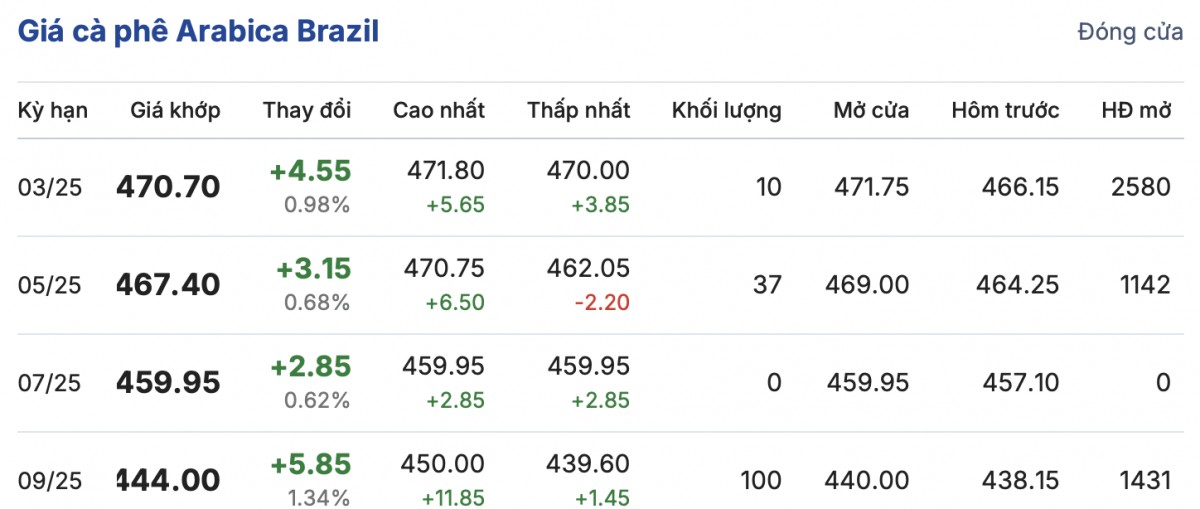Click the 'Giá khớp' column header
The width and height of the screenshot is (1200, 509).
click(175, 110)
